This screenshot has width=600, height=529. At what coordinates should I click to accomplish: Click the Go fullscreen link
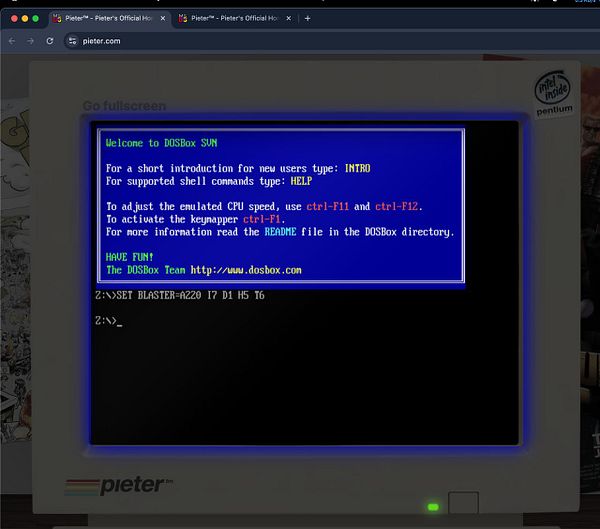[124, 106]
